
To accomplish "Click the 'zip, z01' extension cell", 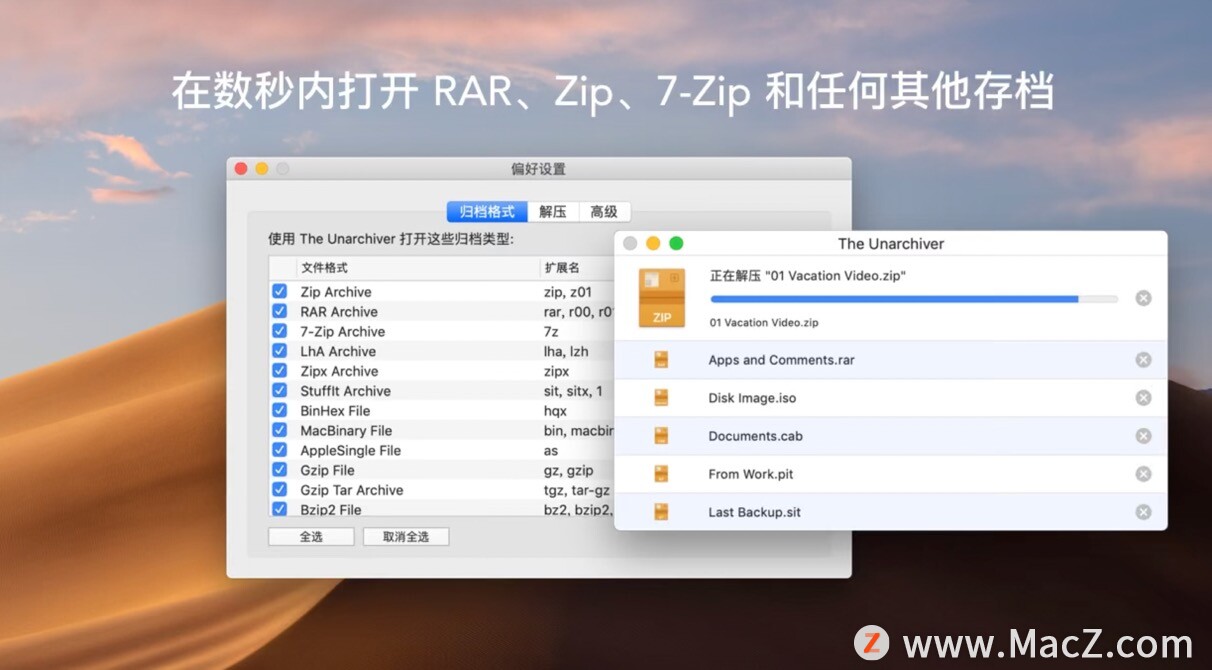I will 568,292.
